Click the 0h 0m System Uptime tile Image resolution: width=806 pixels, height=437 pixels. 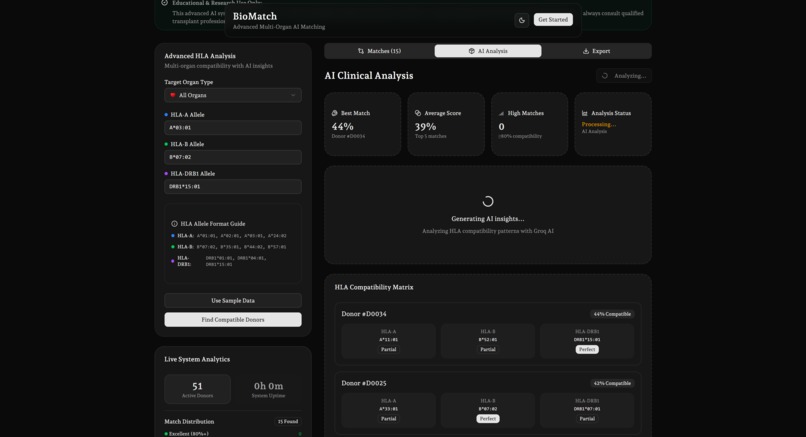click(x=268, y=389)
